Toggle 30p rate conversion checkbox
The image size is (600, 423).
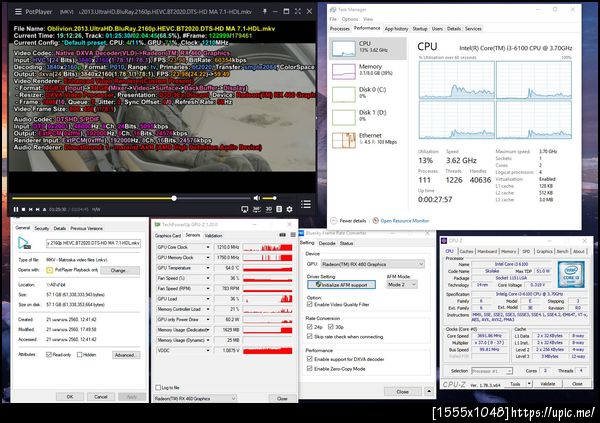pos(330,327)
